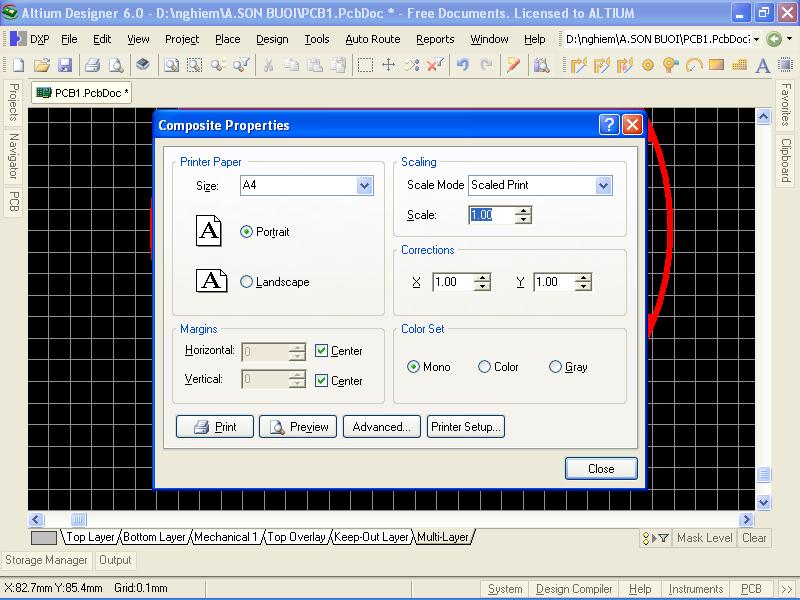This screenshot has width=800, height=600.
Task: Select the Place Via tool icon
Action: (670, 65)
